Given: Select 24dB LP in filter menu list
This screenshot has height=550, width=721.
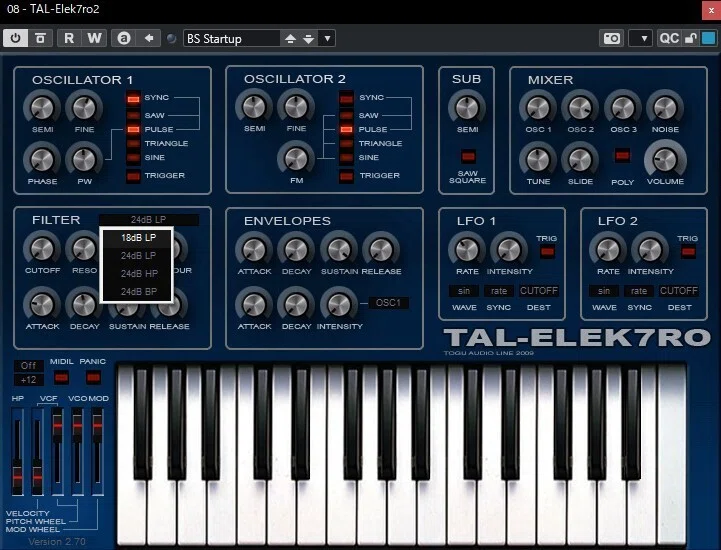Looking at the screenshot, I should (137, 256).
